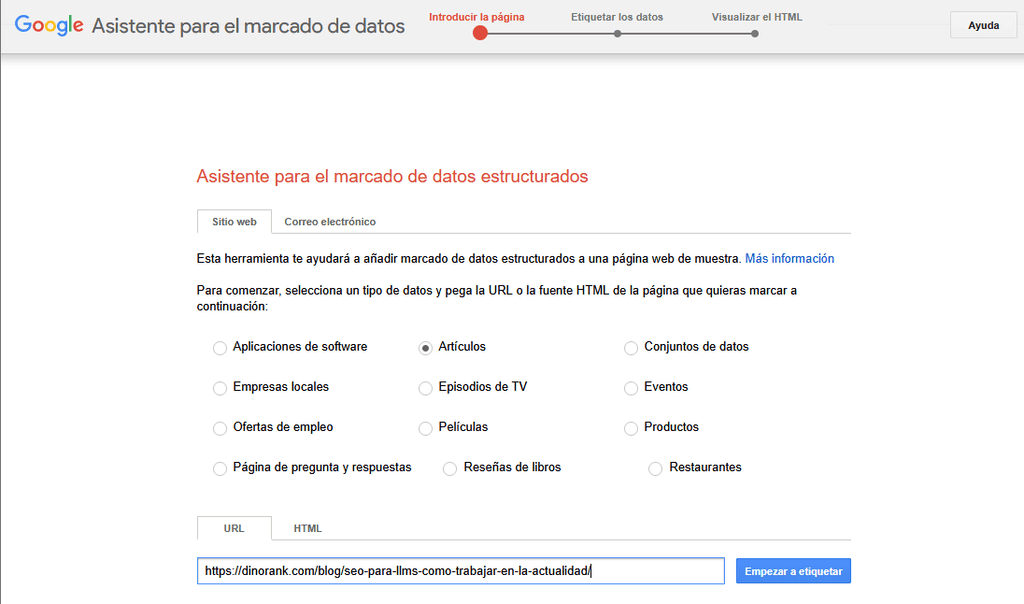Pick the 'Empresas locales' radio button
This screenshot has height=604, width=1024.
pyautogui.click(x=220, y=388)
